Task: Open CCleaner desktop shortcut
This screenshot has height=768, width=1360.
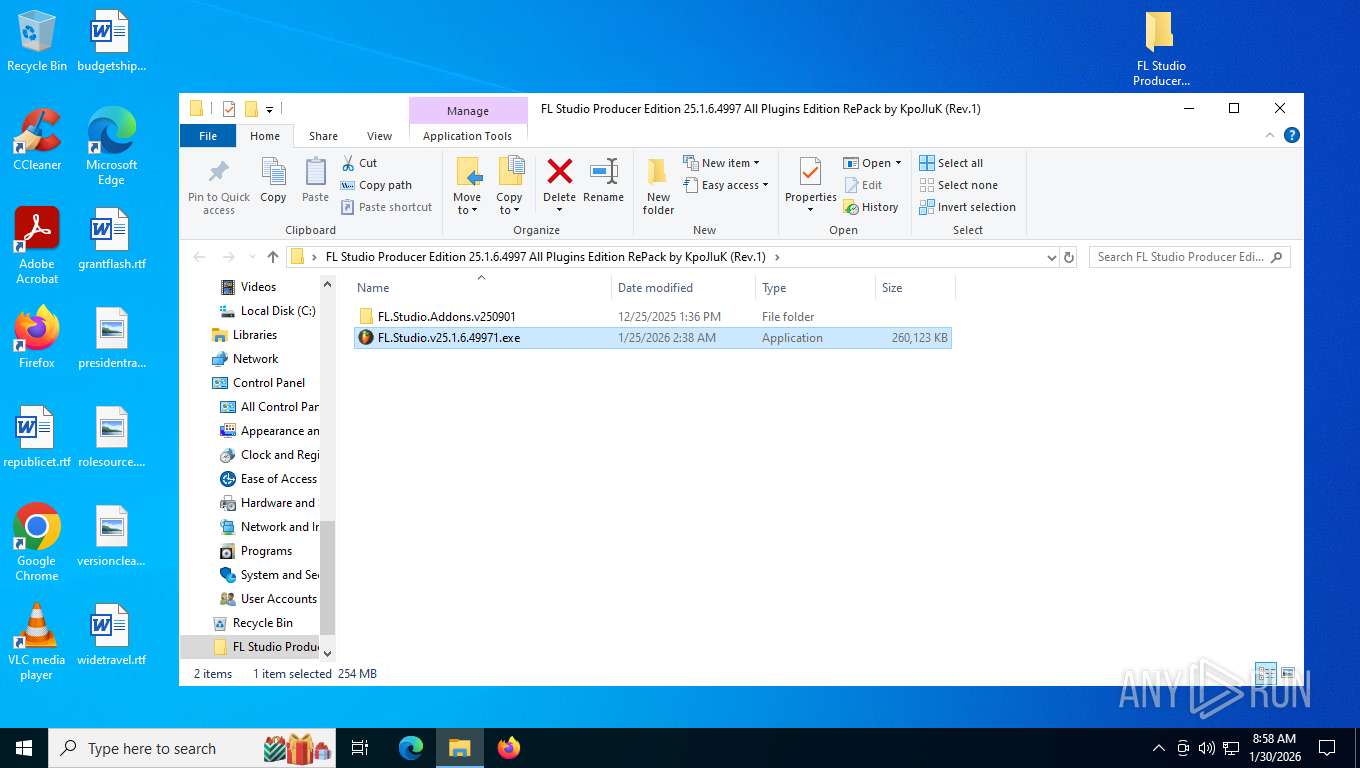Action: click(37, 139)
